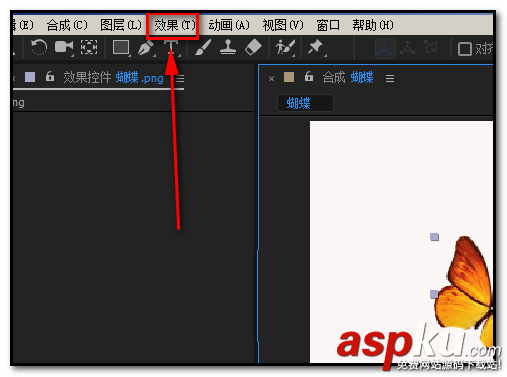This screenshot has width=507, height=377.
Task: Click the purple label swatch in 效果控件 tab
Action: [30, 77]
